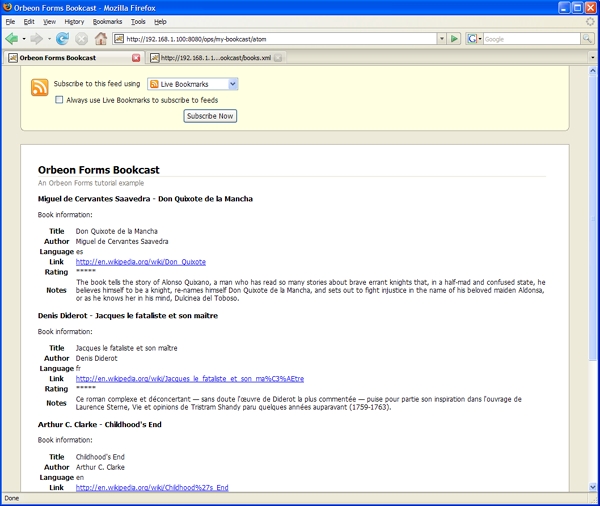Click the Forward navigation arrow
The image size is (600, 506).
[x=37, y=39]
